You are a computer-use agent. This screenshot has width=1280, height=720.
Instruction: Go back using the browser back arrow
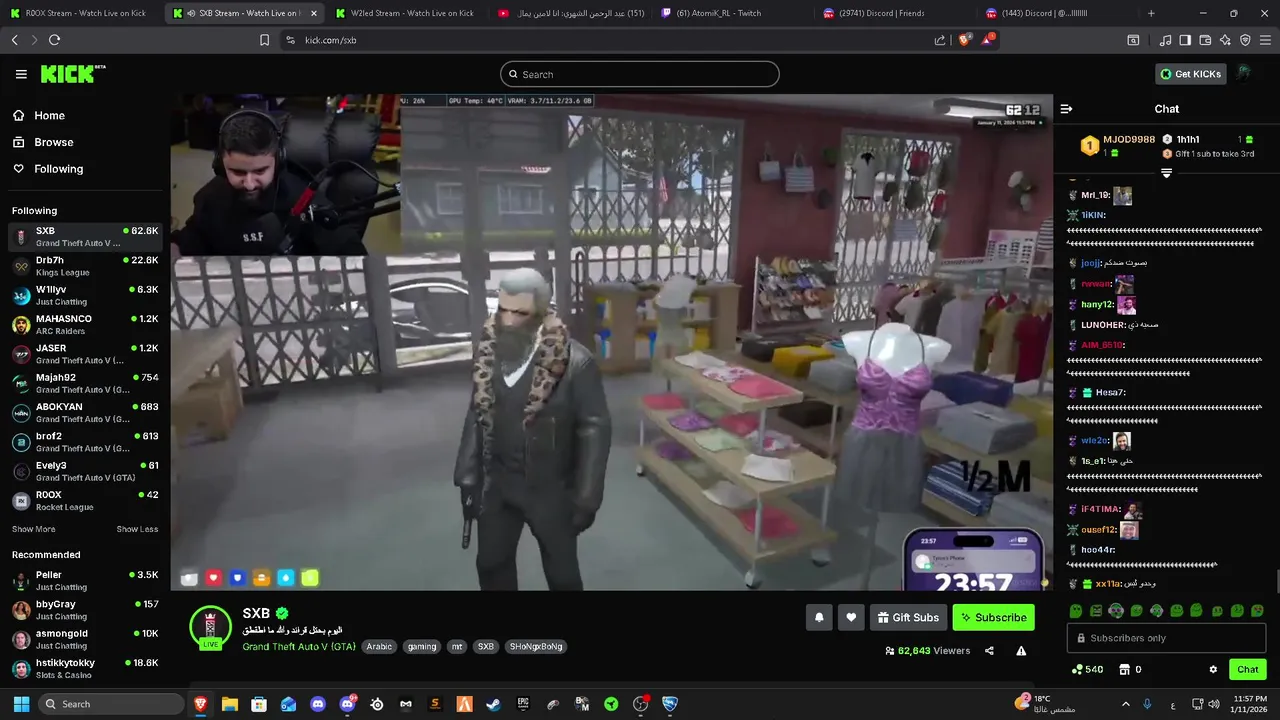pos(14,40)
